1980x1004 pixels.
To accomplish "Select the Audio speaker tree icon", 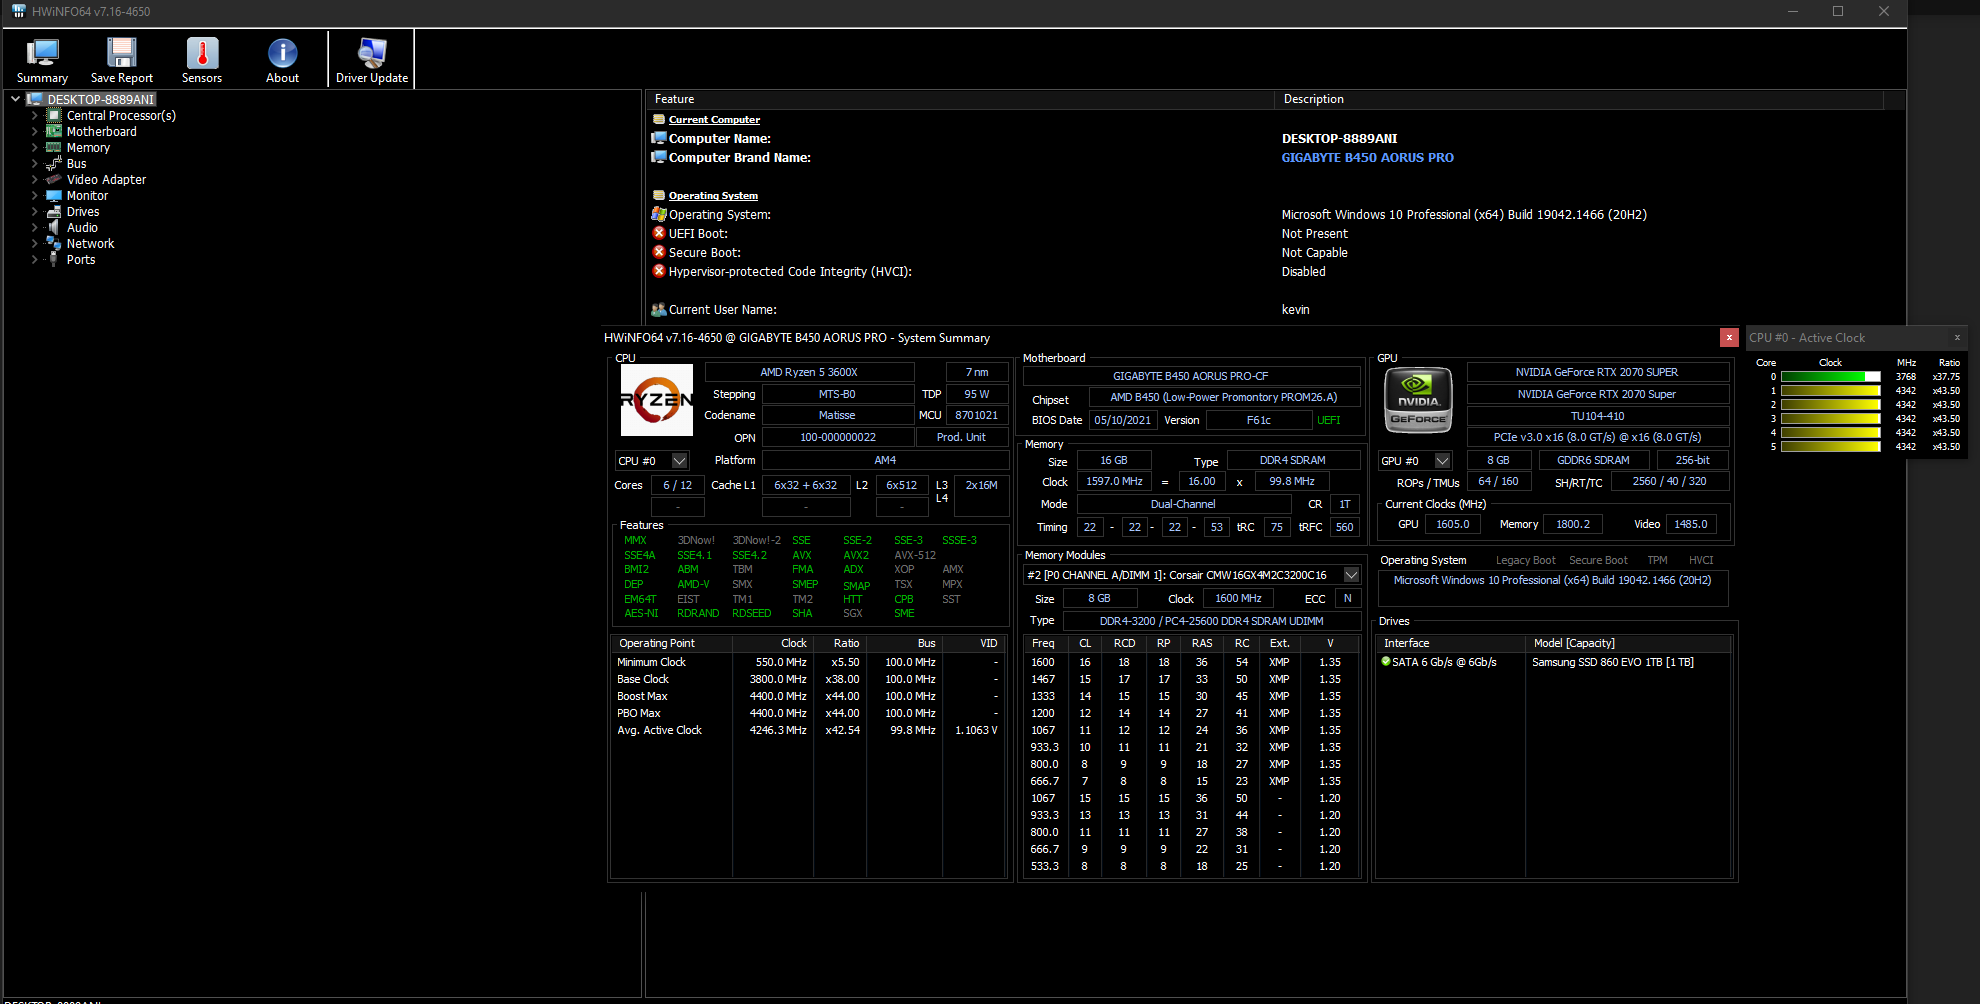I will (54, 228).
